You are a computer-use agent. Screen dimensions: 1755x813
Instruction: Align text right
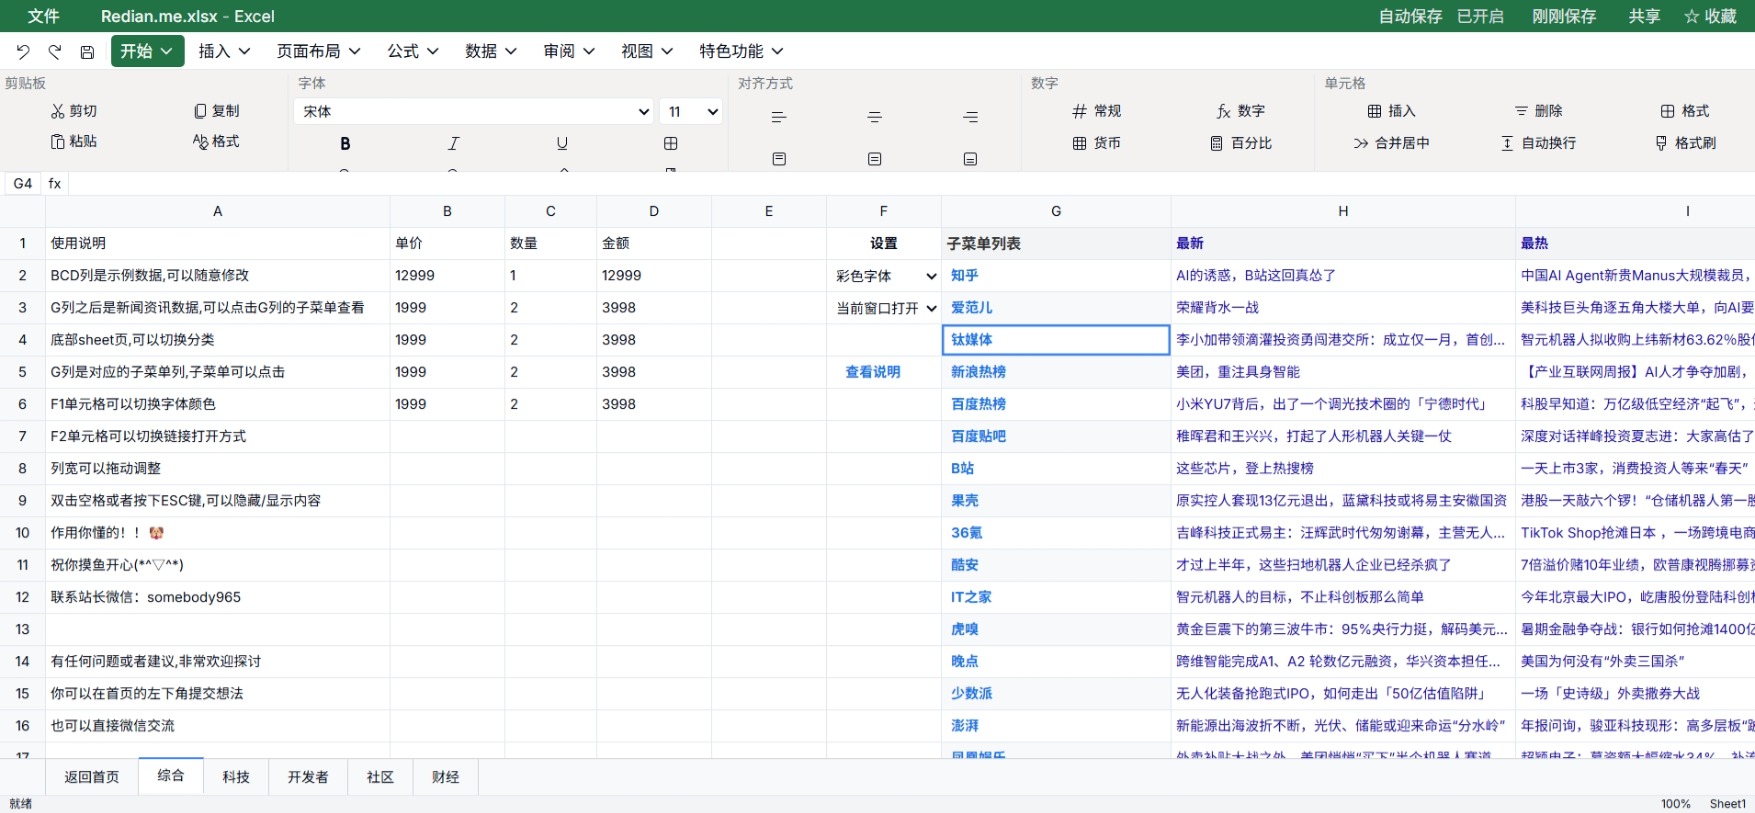pos(970,117)
